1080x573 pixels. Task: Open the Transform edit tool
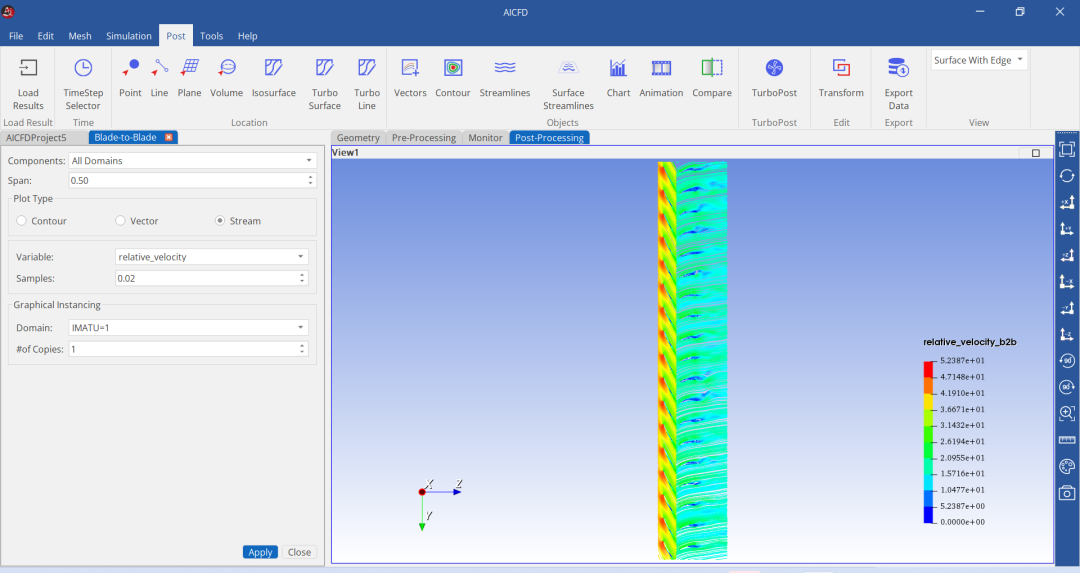[x=841, y=78]
